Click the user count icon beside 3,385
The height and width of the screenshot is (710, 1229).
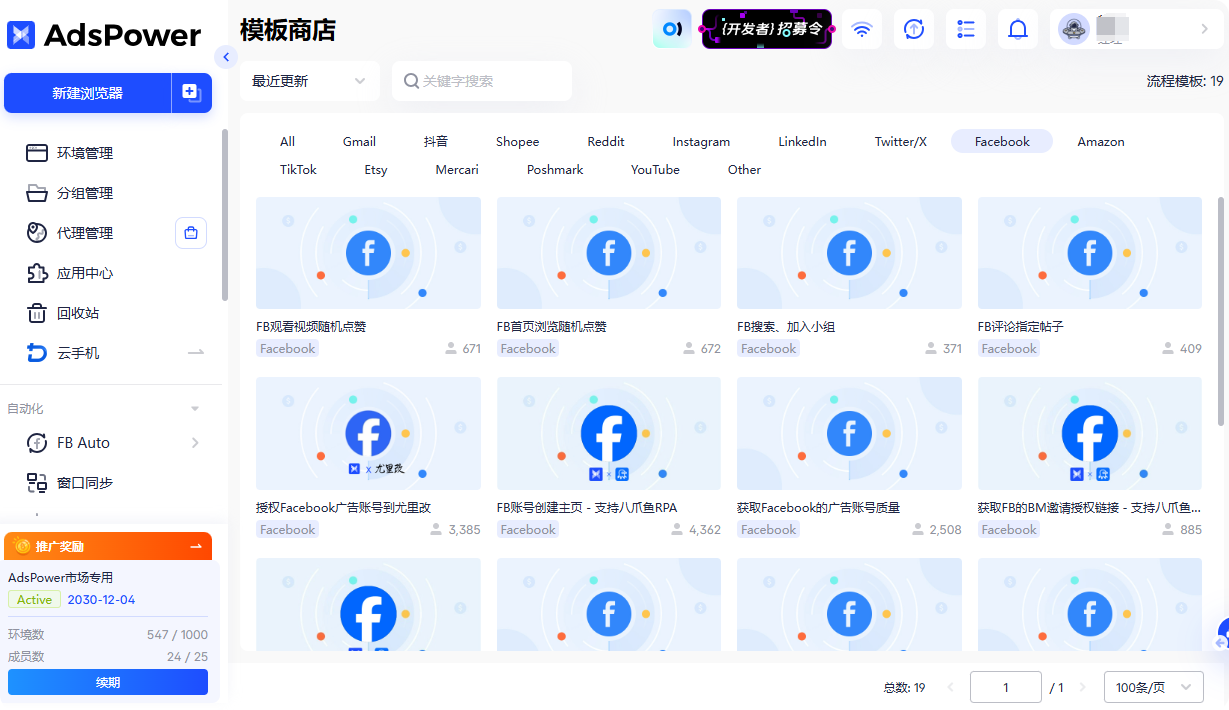click(x=435, y=530)
